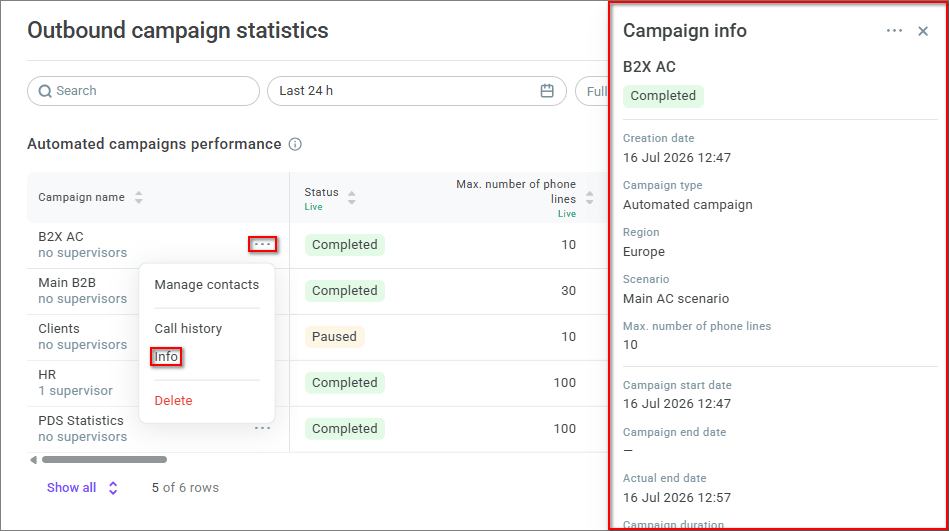Click the Main B2B campaign name
Screen dimensions: 949x531
click(67, 283)
